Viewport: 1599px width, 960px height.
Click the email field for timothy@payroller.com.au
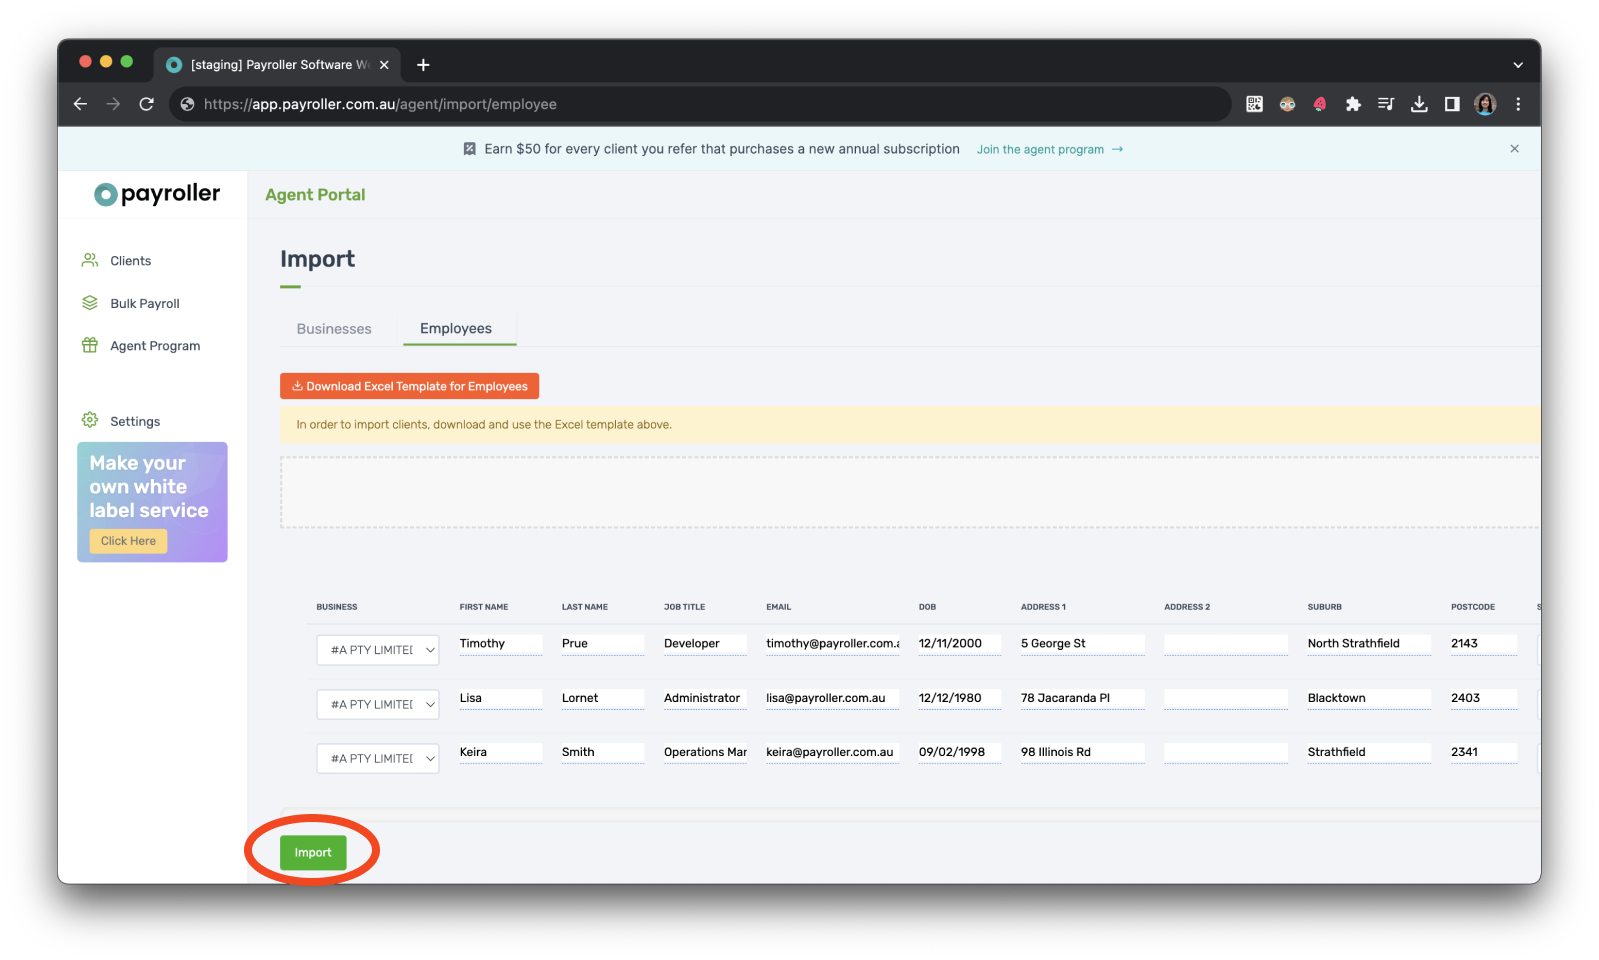click(832, 644)
